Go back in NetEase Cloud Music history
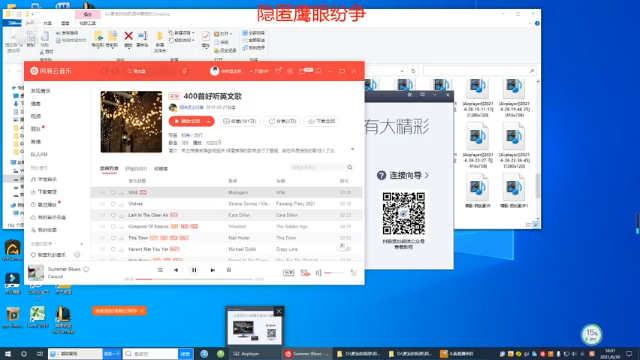Image resolution: width=640 pixels, height=360 pixels. pos(104,71)
